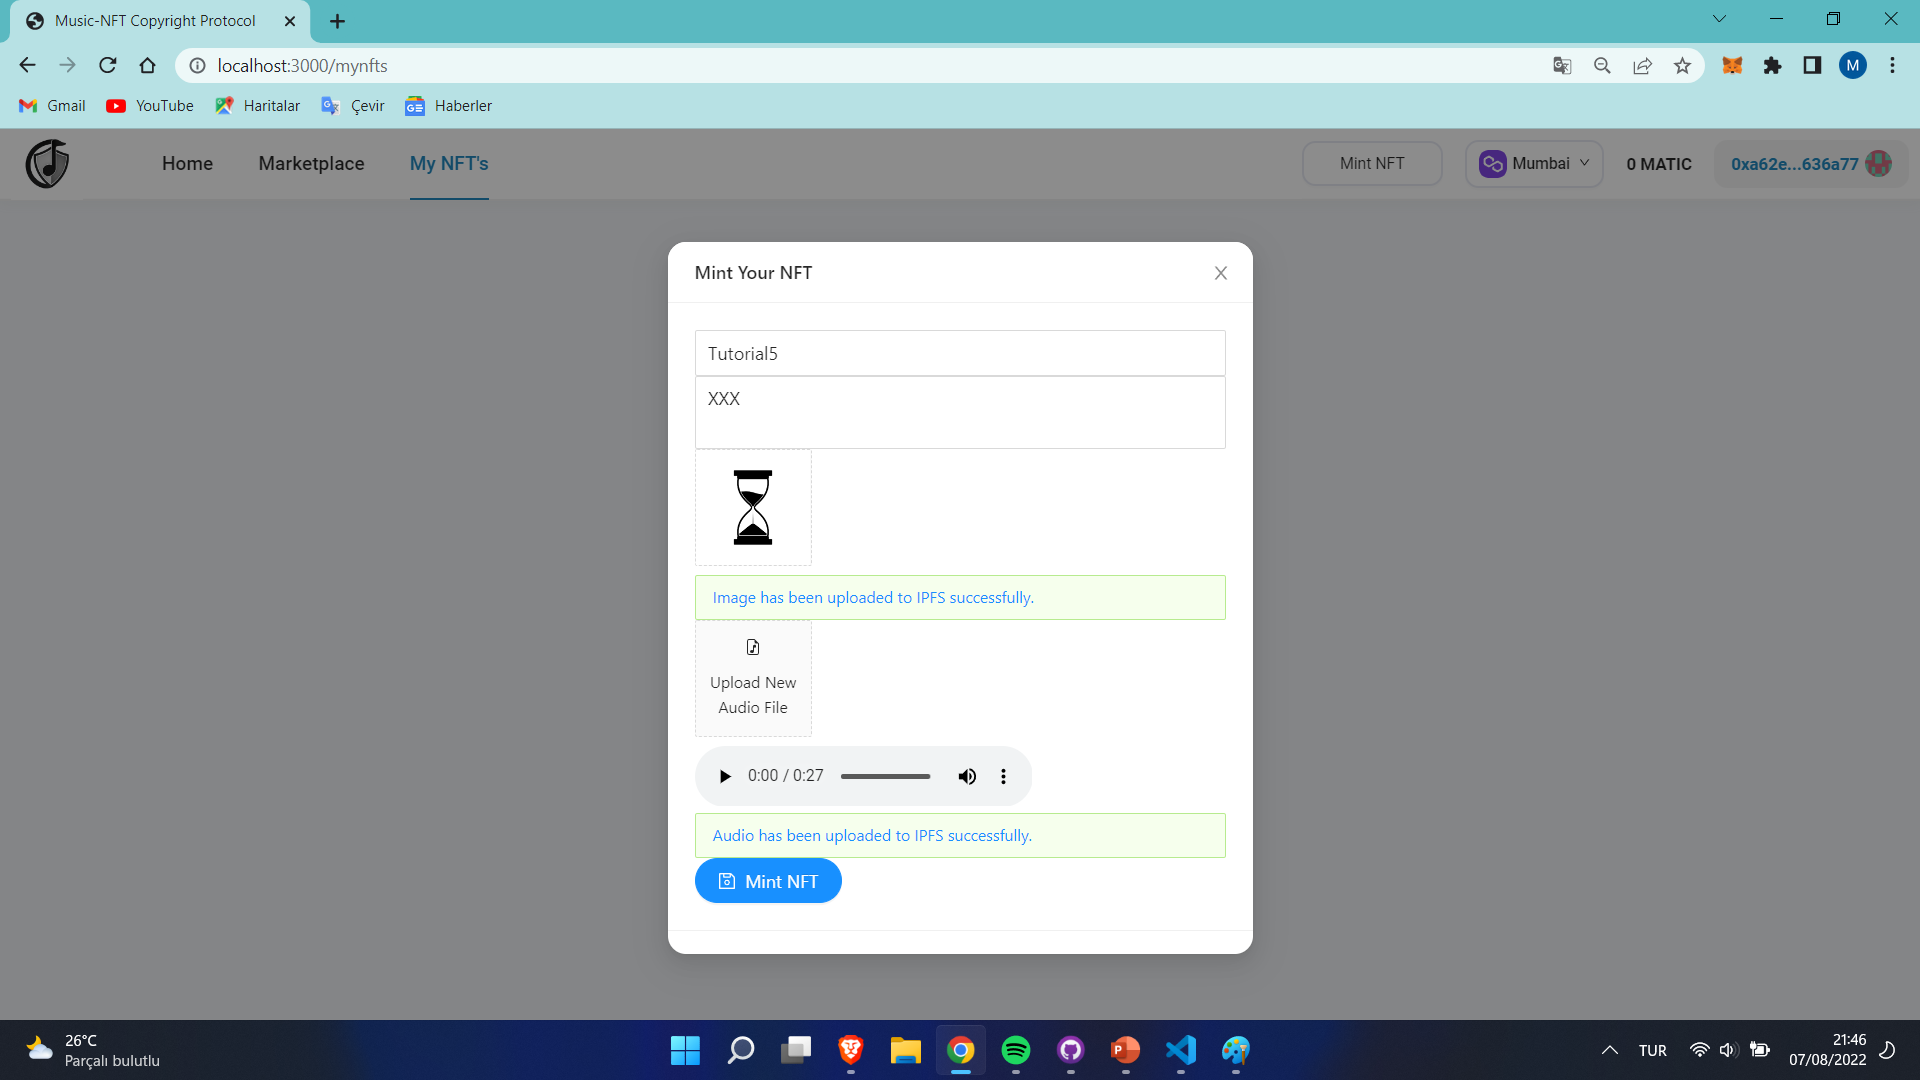1920x1080 pixels.
Task: Select the Home menu tab
Action: click(x=187, y=164)
